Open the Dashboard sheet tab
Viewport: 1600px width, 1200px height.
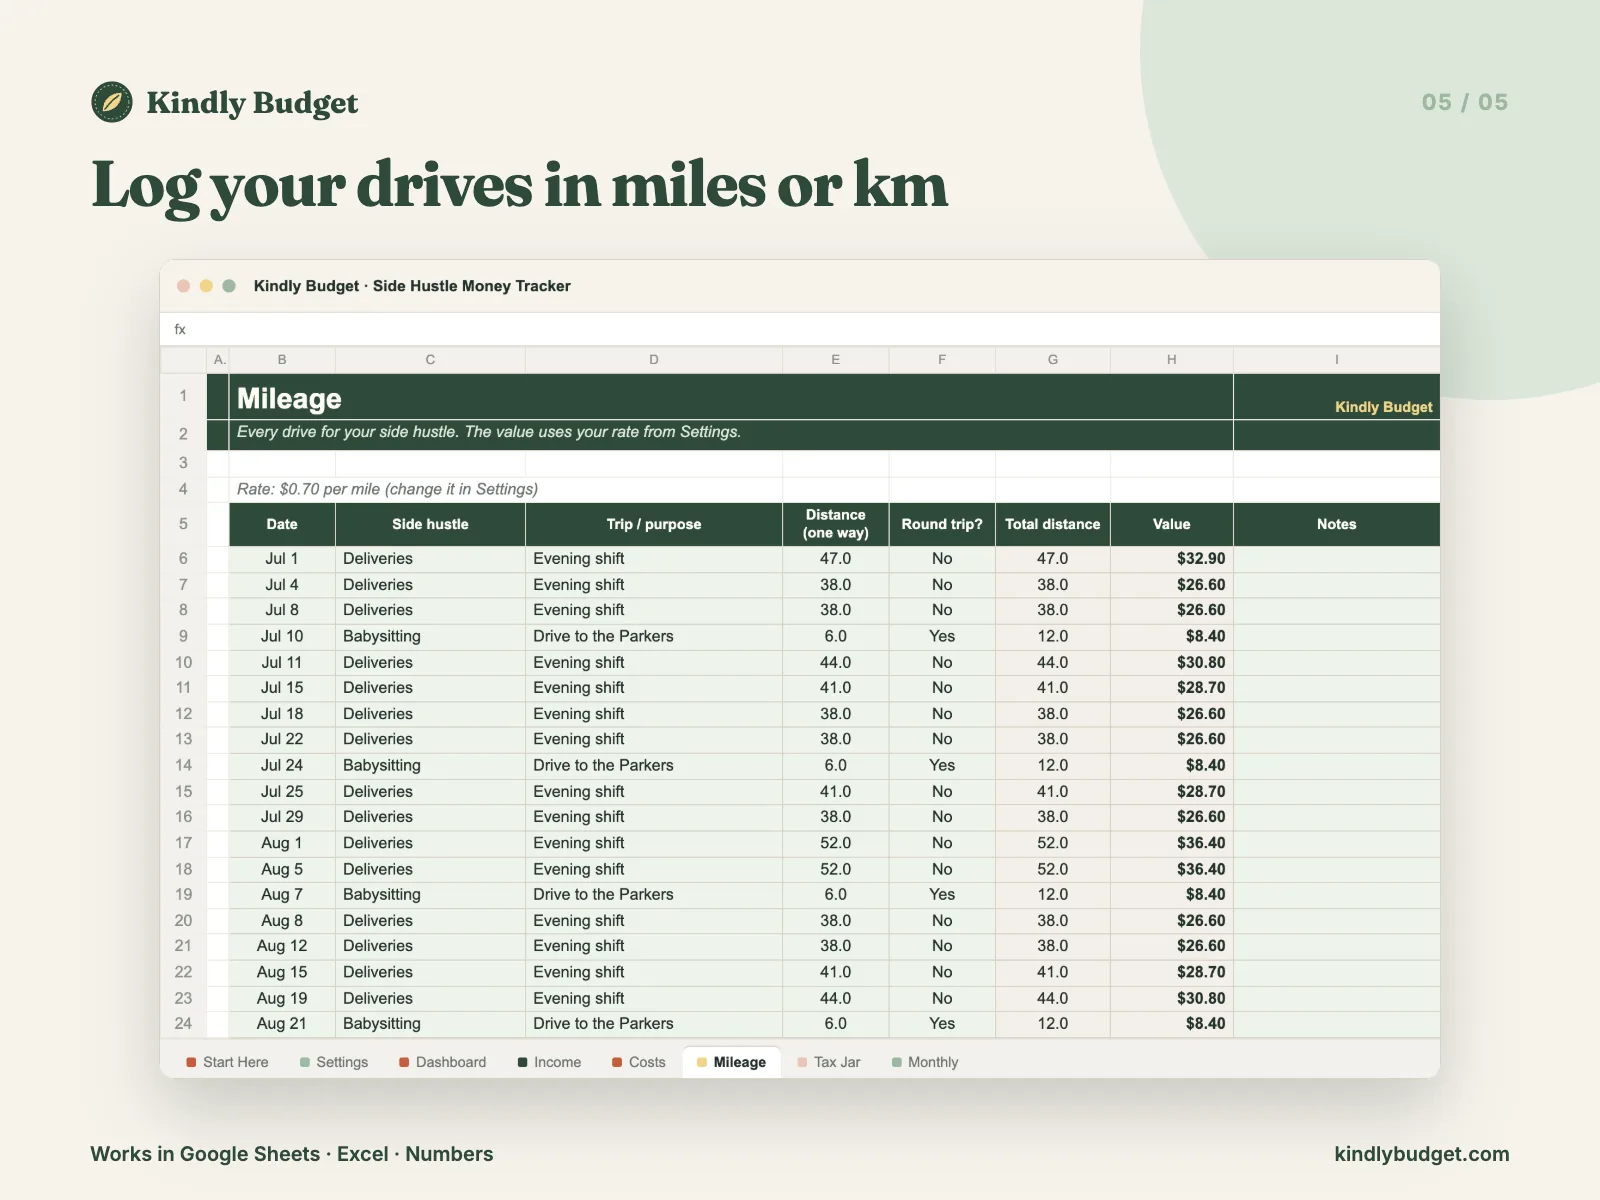(x=442, y=1062)
